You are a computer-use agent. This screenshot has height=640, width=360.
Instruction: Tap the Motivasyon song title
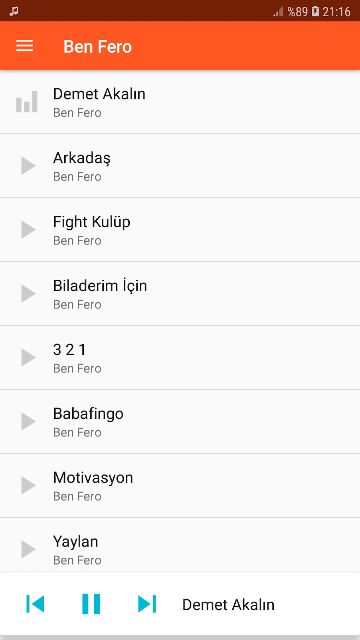coord(93,478)
